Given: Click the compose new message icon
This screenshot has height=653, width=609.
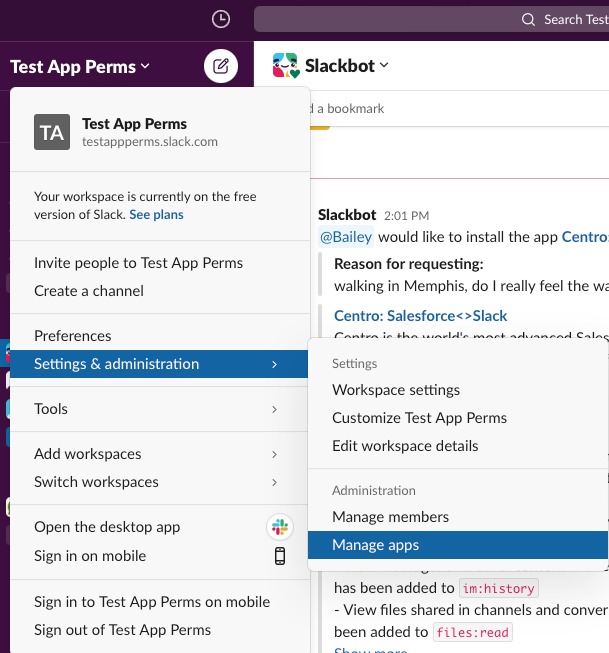Looking at the screenshot, I should point(221,66).
